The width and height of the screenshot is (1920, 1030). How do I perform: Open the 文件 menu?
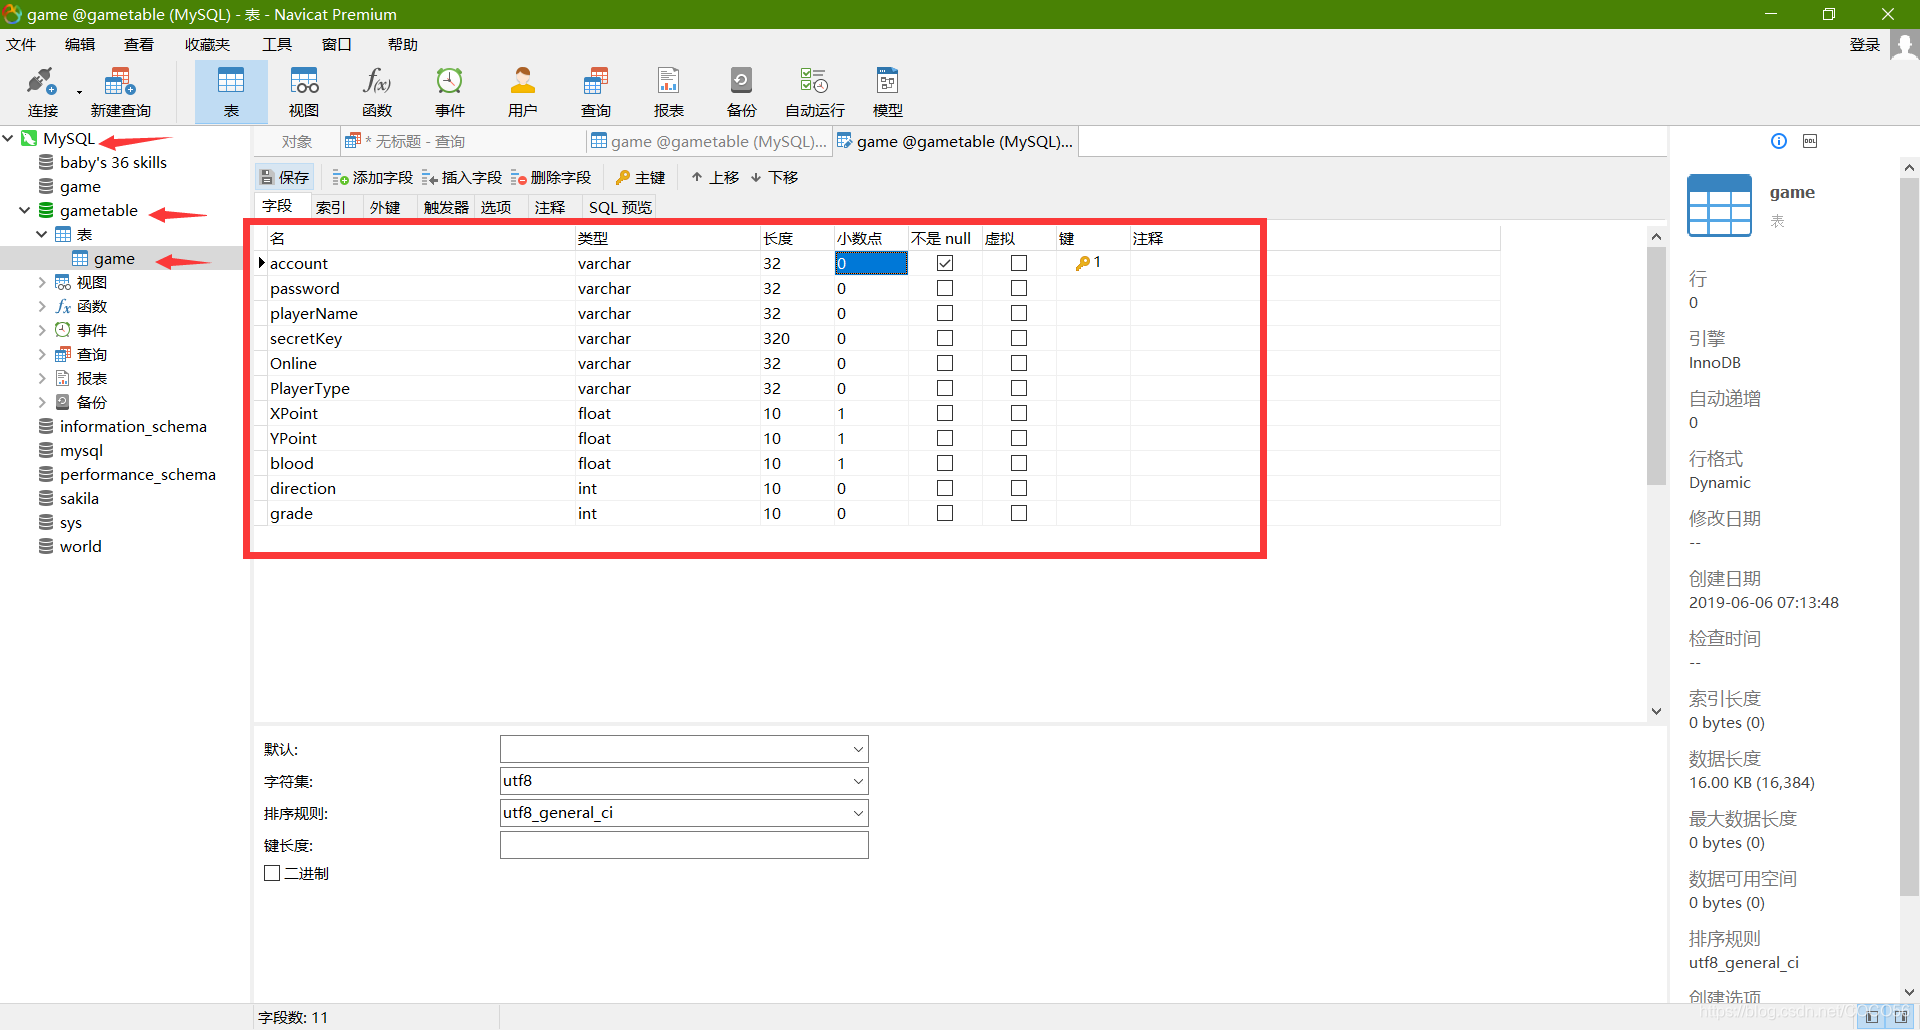(21, 45)
